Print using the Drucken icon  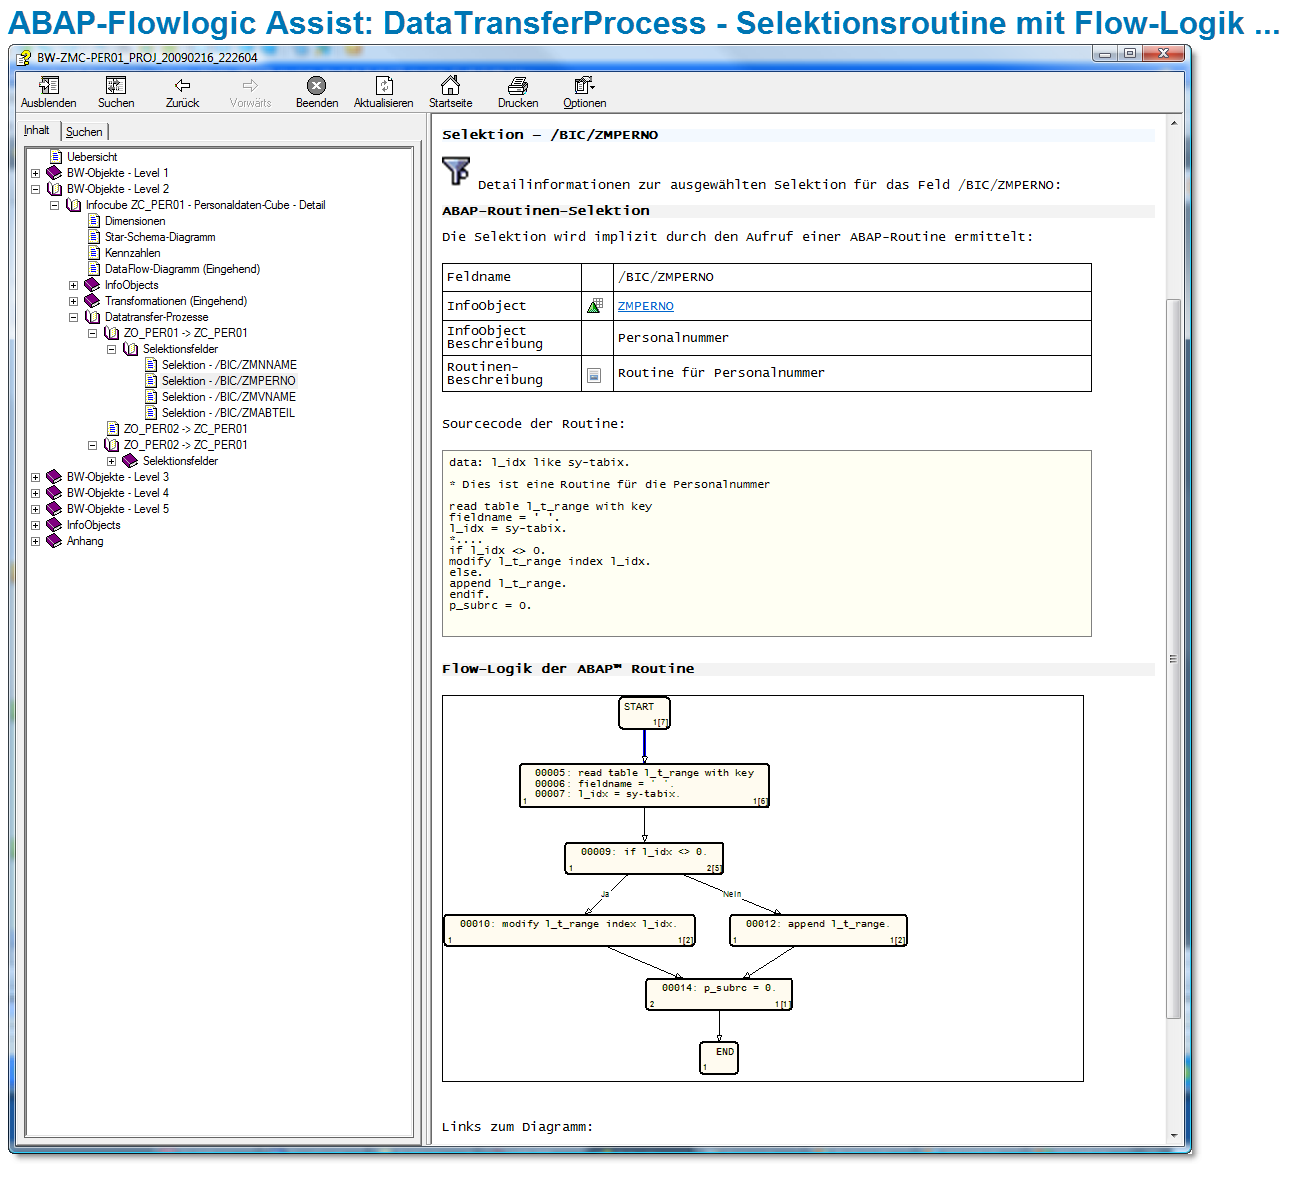(517, 86)
